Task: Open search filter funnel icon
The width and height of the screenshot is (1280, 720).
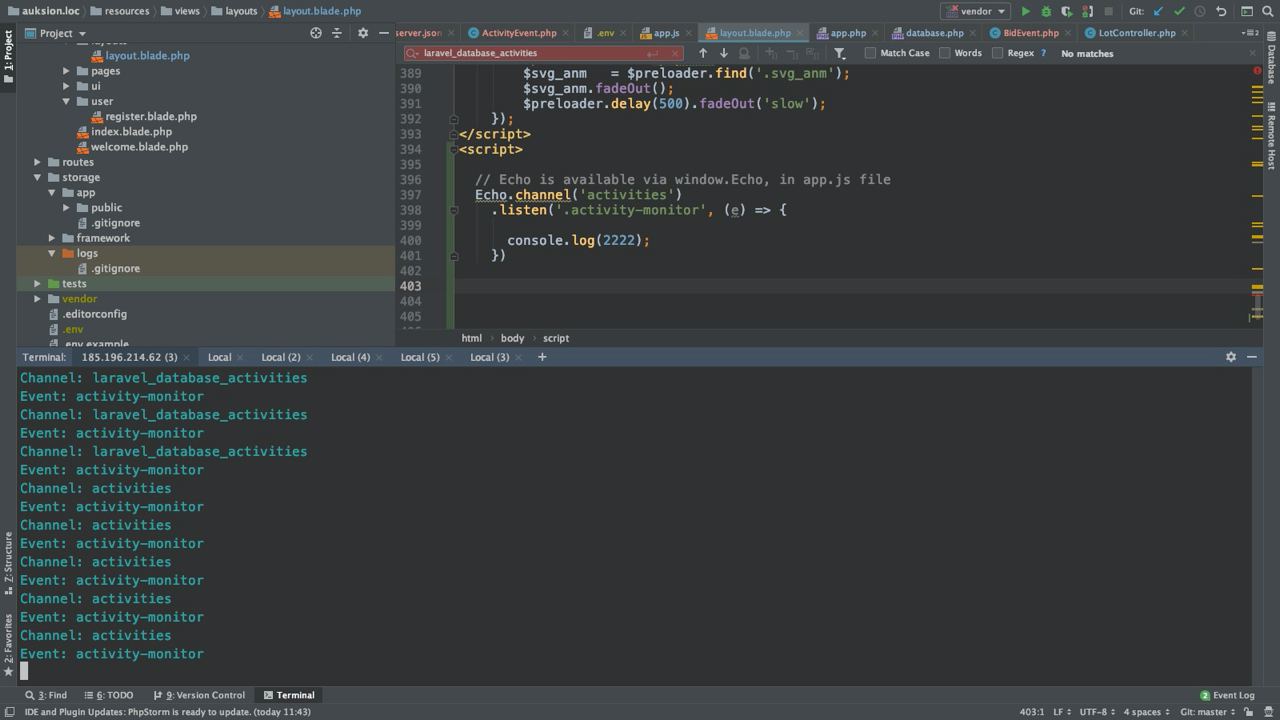Action: (840, 53)
